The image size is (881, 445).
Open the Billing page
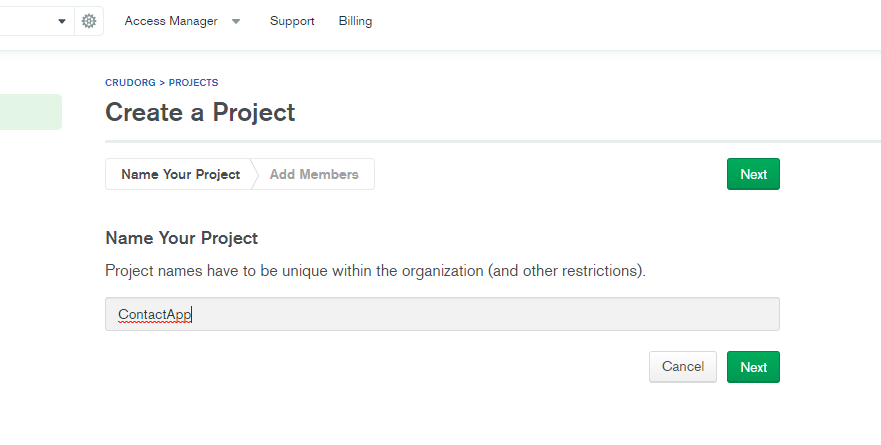pyautogui.click(x=355, y=21)
